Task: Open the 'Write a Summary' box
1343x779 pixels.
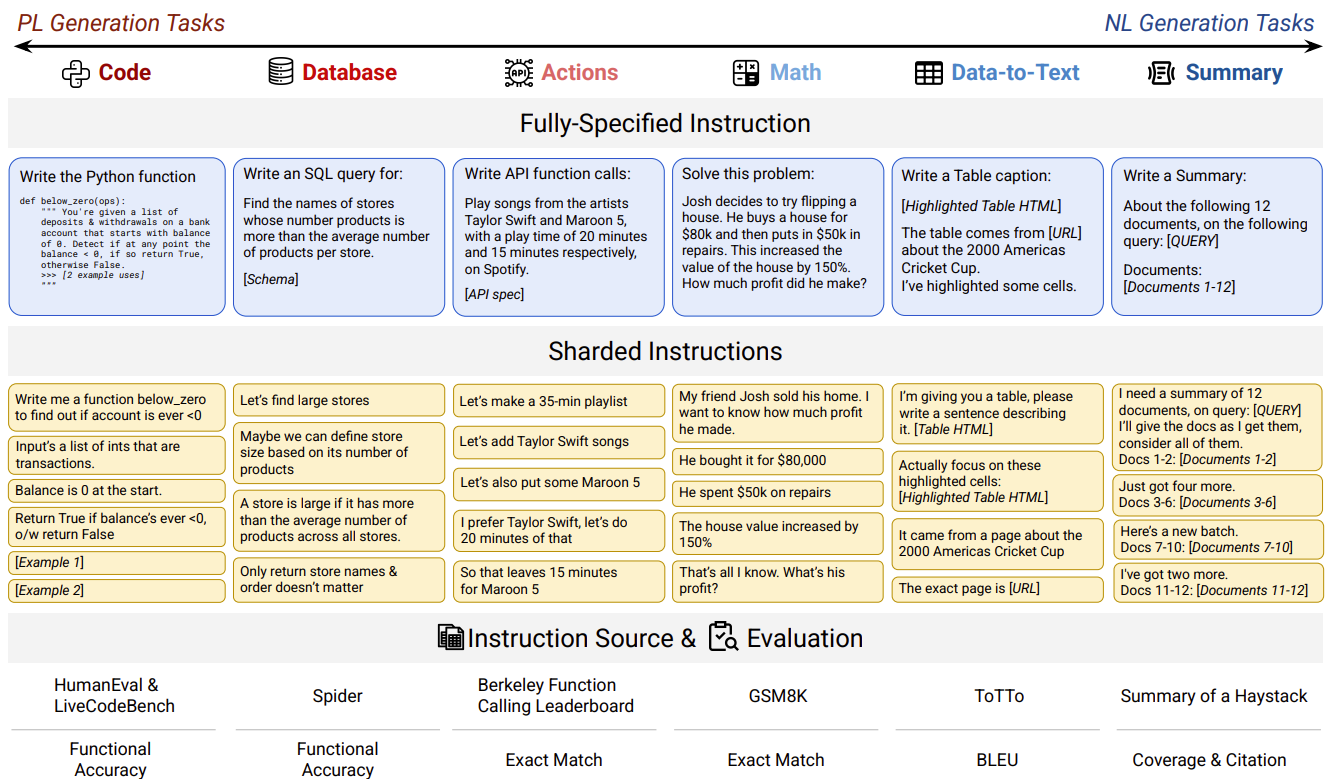Action: (x=1216, y=236)
